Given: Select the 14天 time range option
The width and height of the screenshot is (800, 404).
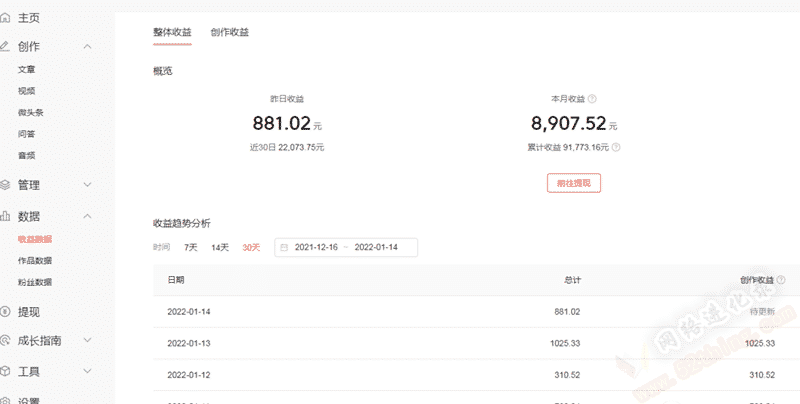Looking at the screenshot, I should click(219, 247).
